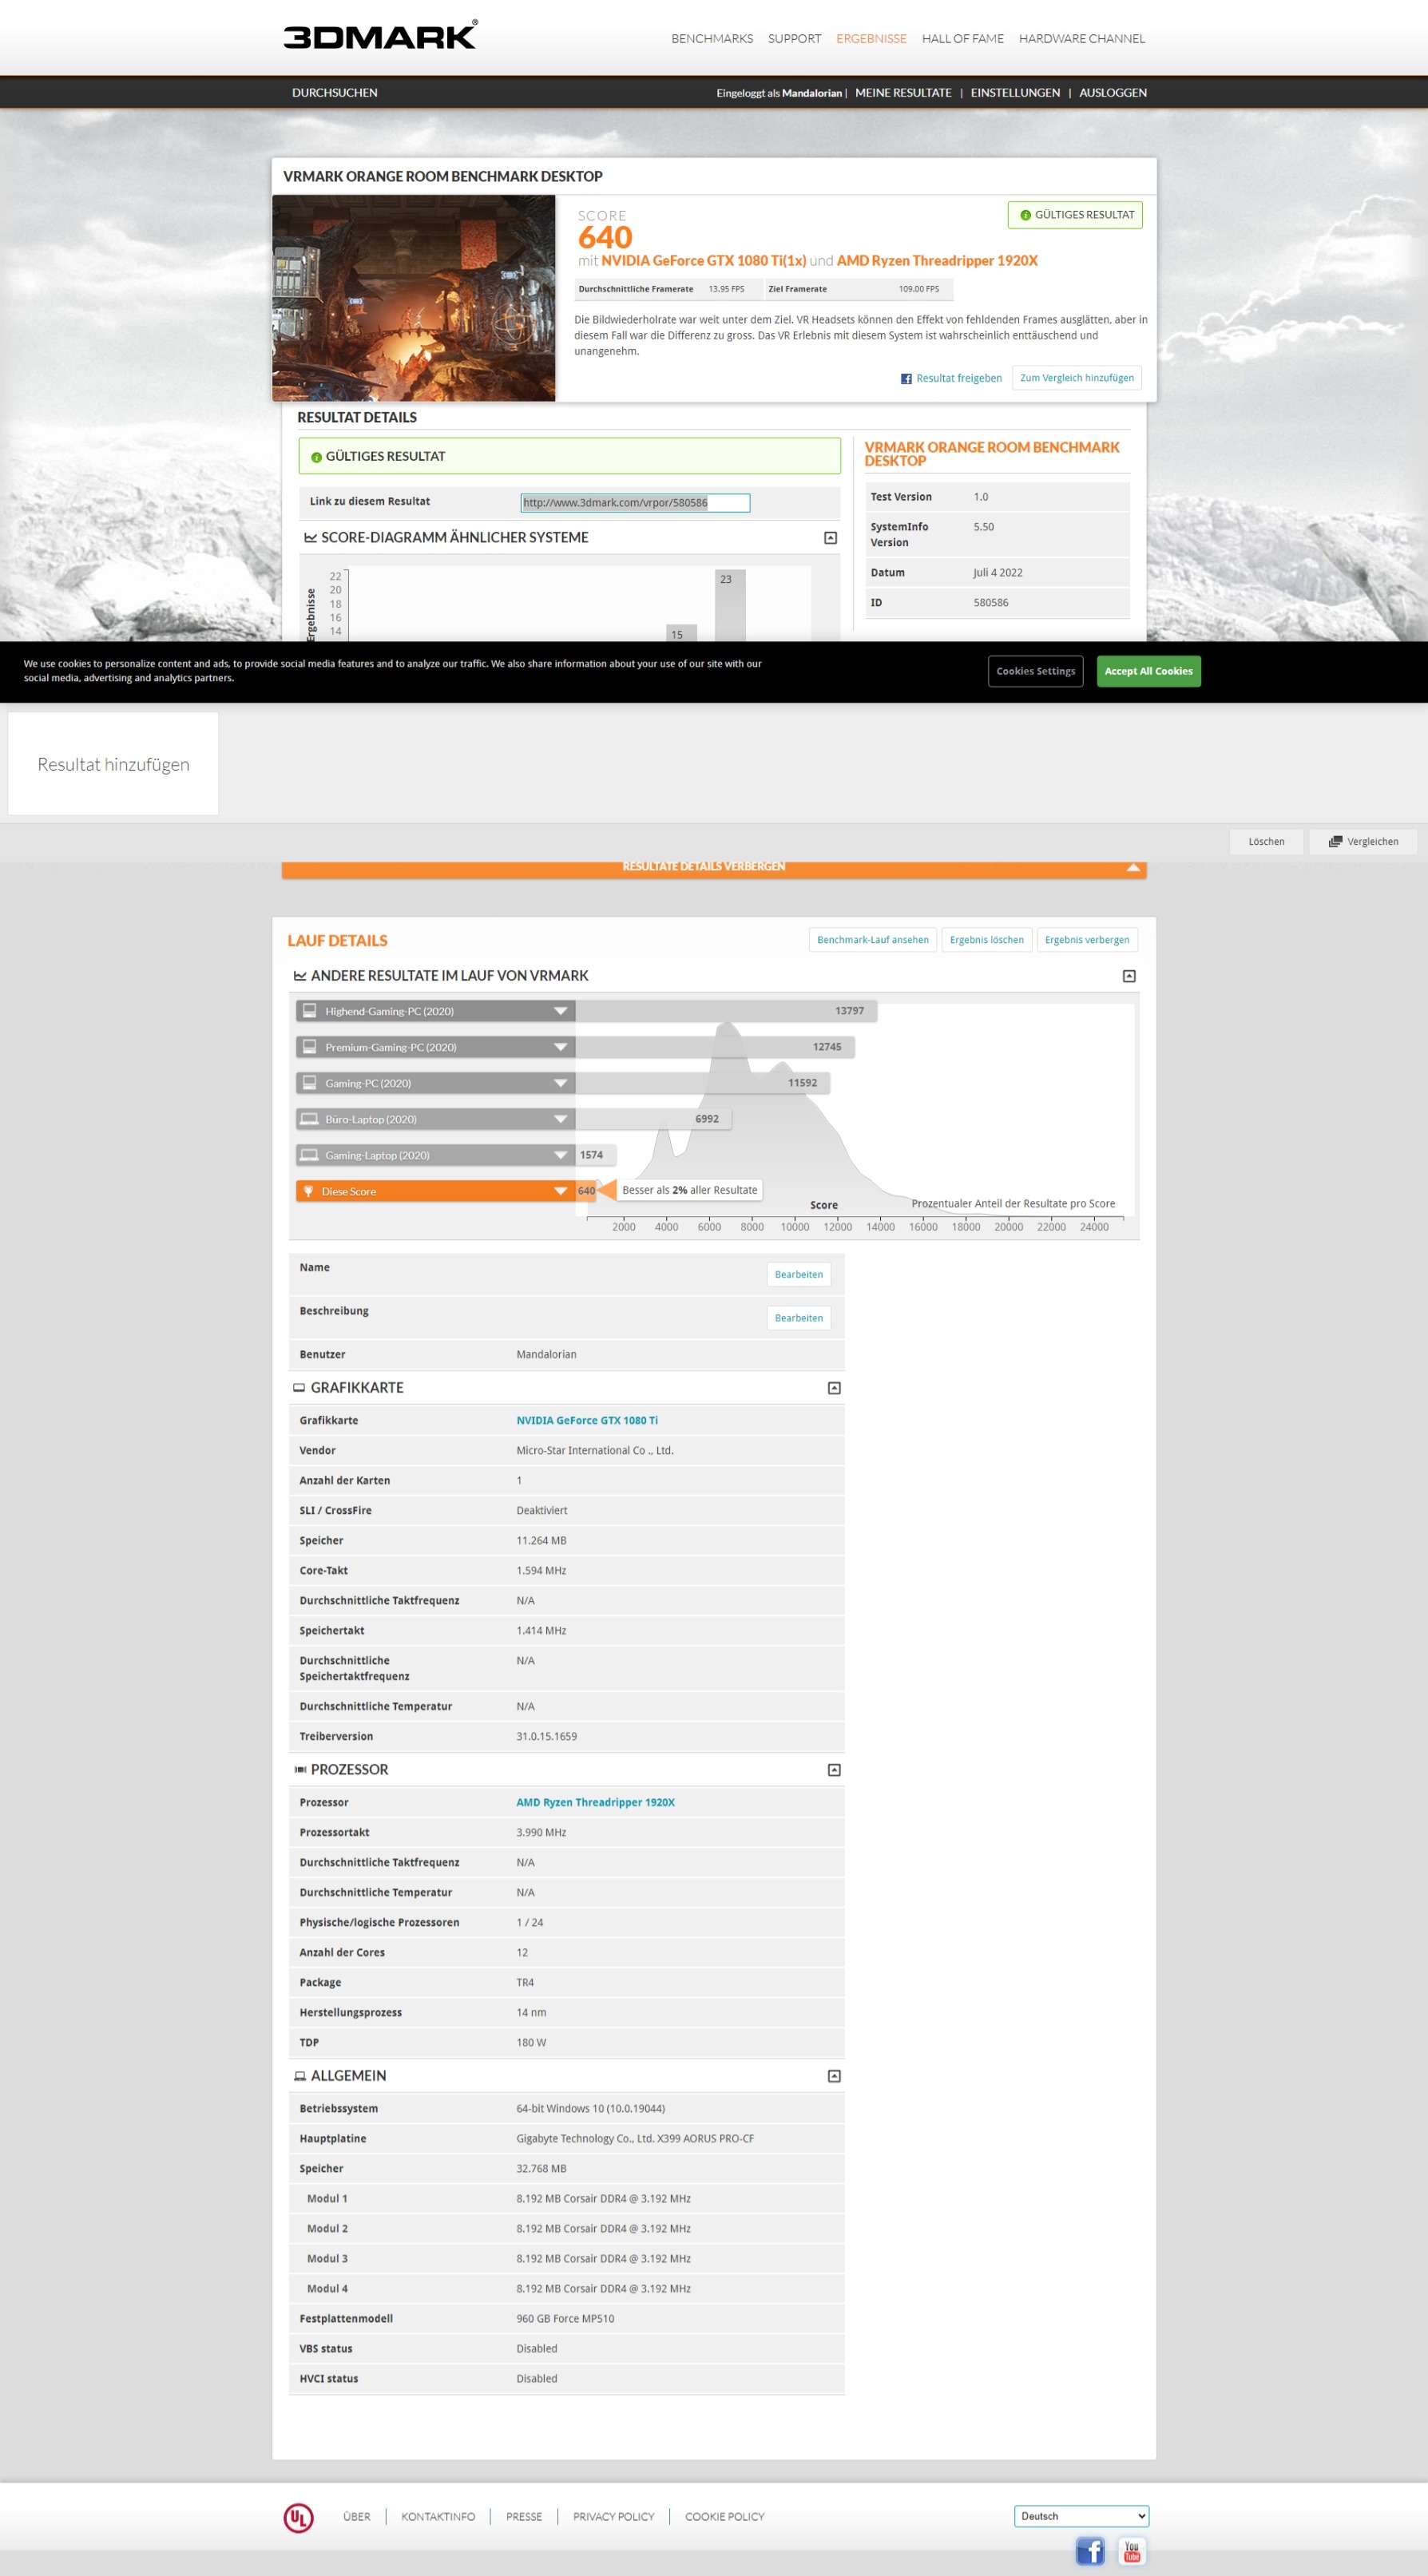1428x2576 pixels.
Task: Click Ergebnis löschen button
Action: (x=986, y=940)
